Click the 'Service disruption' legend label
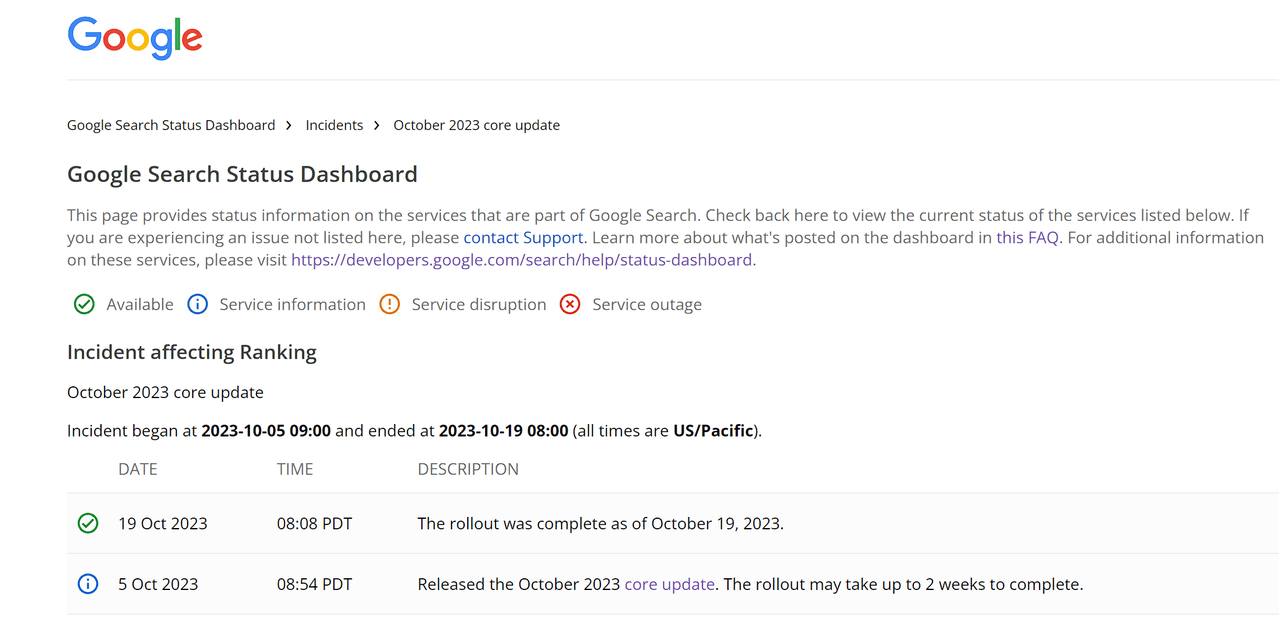 click(479, 304)
